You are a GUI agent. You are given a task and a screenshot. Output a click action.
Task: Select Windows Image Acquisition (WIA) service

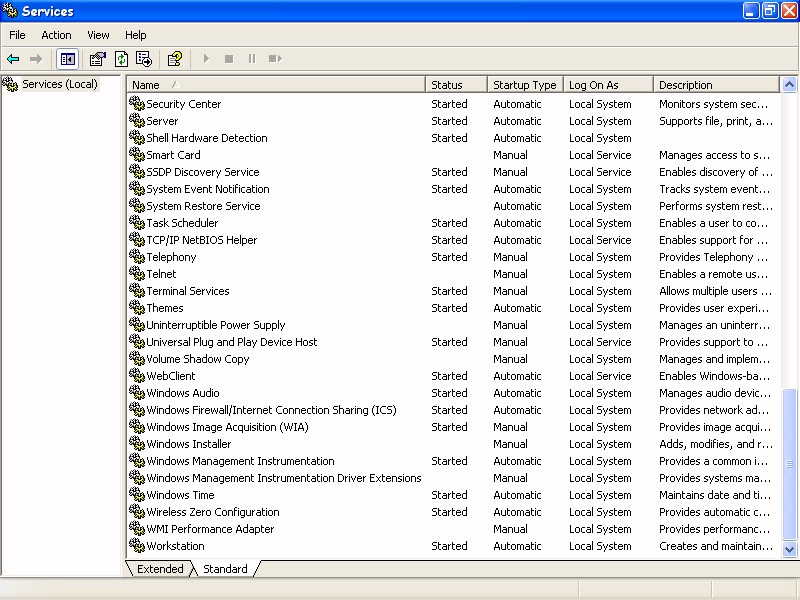[x=228, y=427]
